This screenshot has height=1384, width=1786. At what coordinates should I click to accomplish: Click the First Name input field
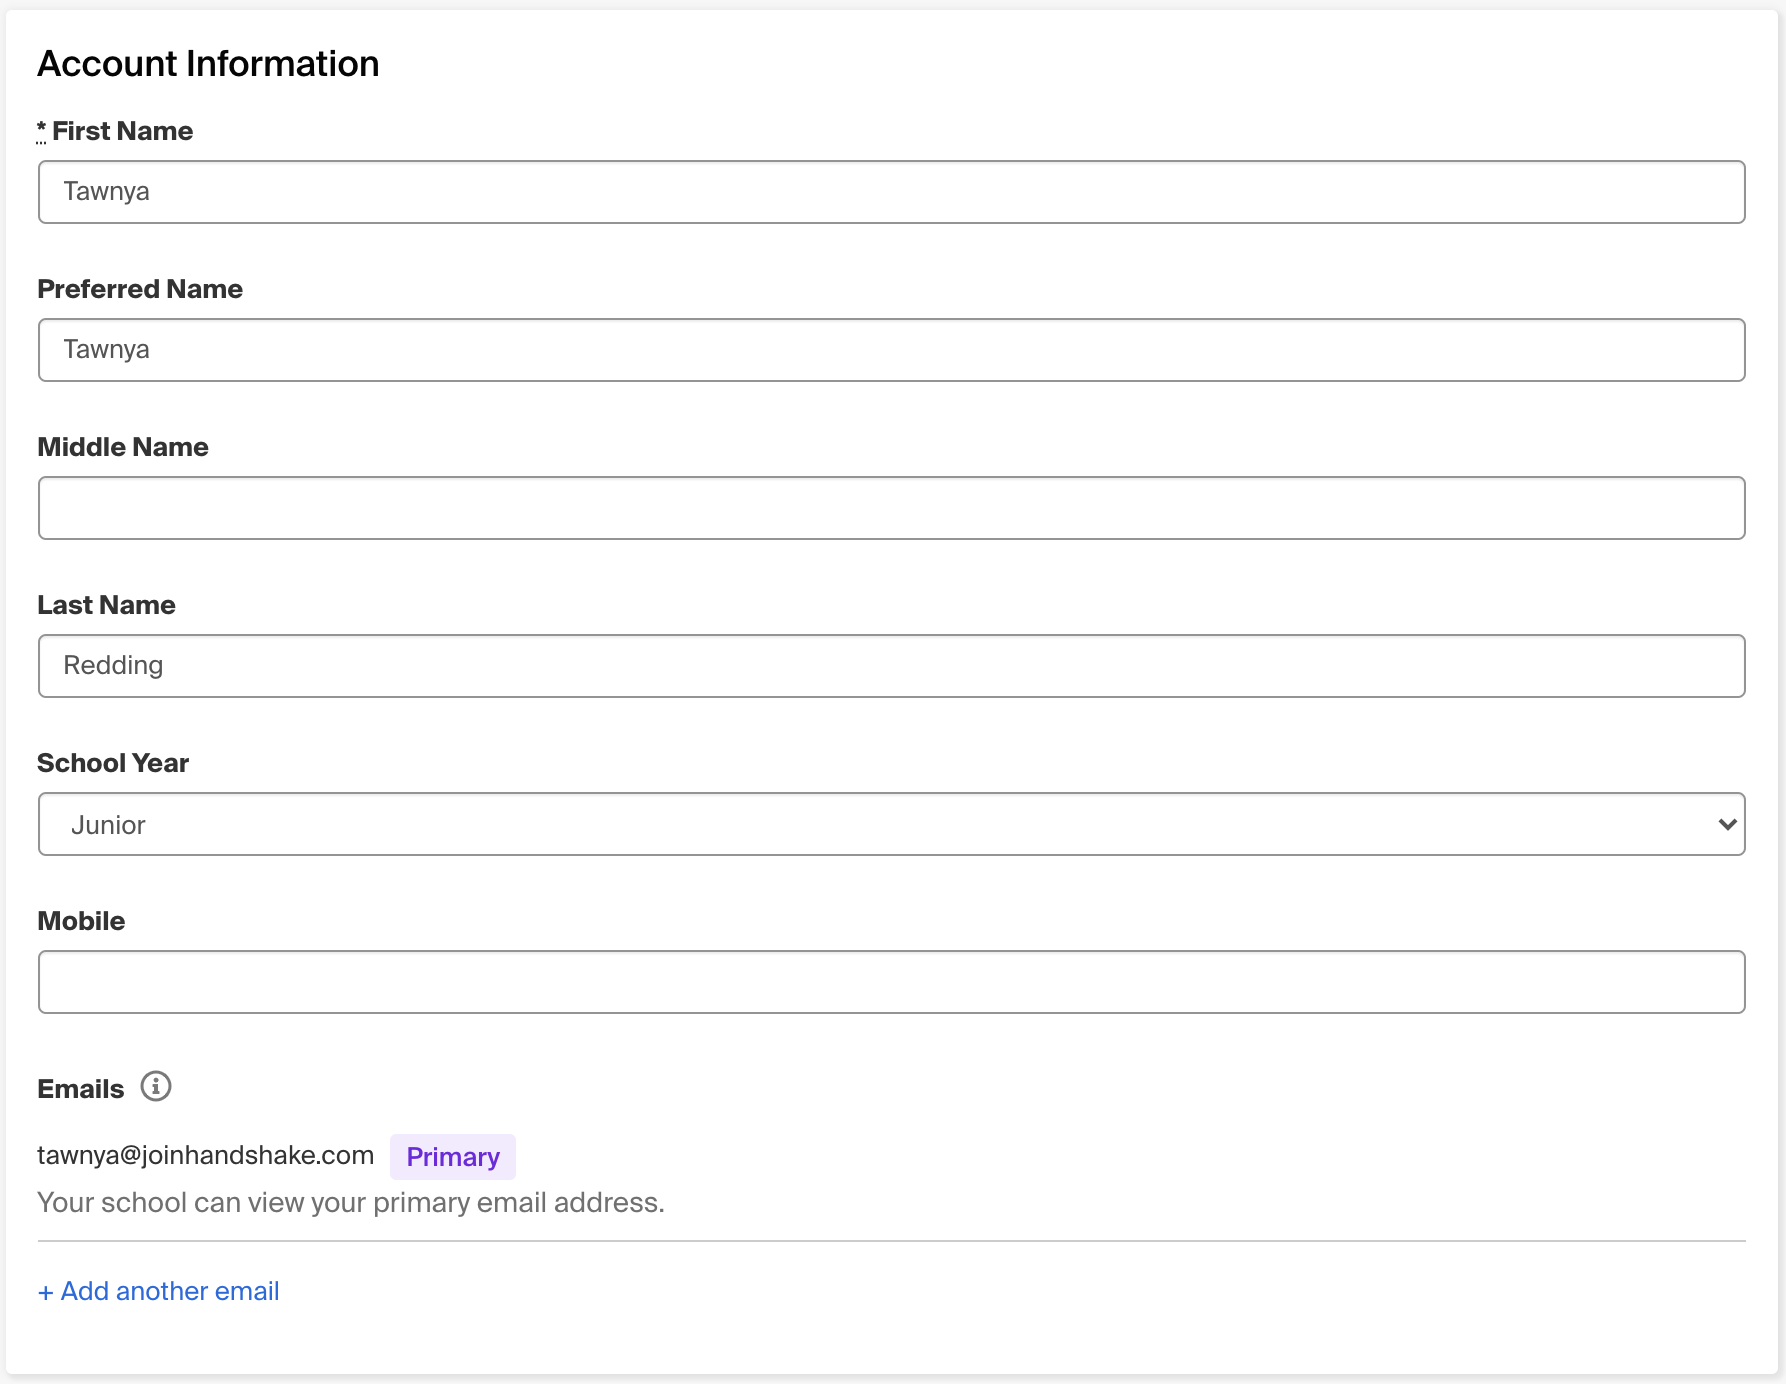coord(892,192)
